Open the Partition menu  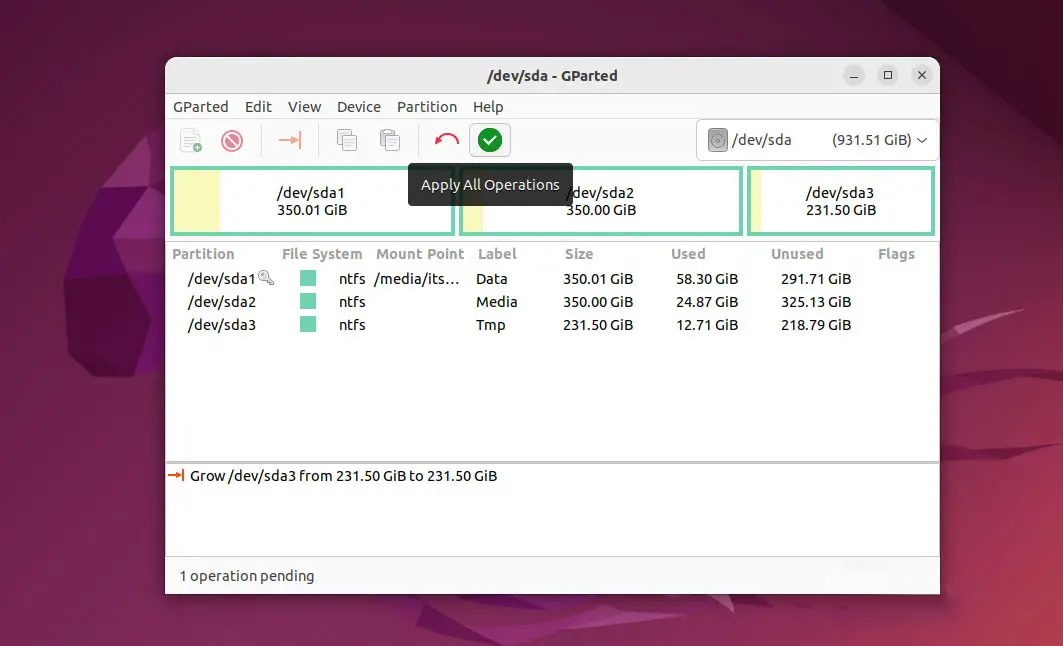(x=427, y=107)
